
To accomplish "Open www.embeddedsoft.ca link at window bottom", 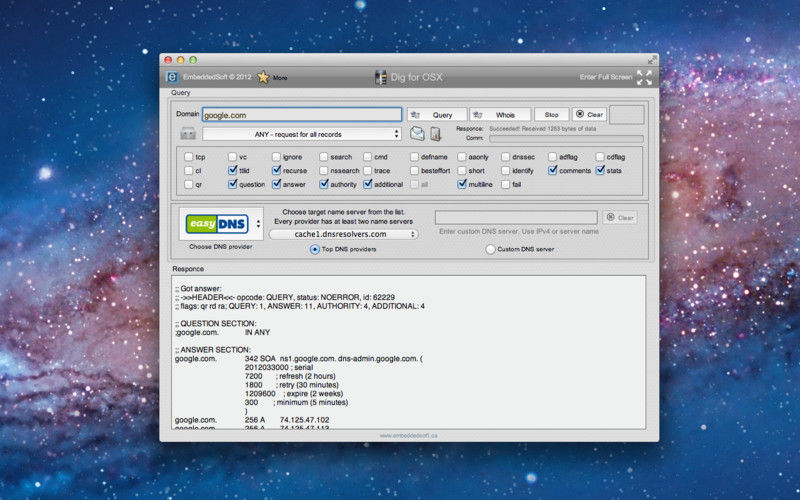I will [x=408, y=436].
